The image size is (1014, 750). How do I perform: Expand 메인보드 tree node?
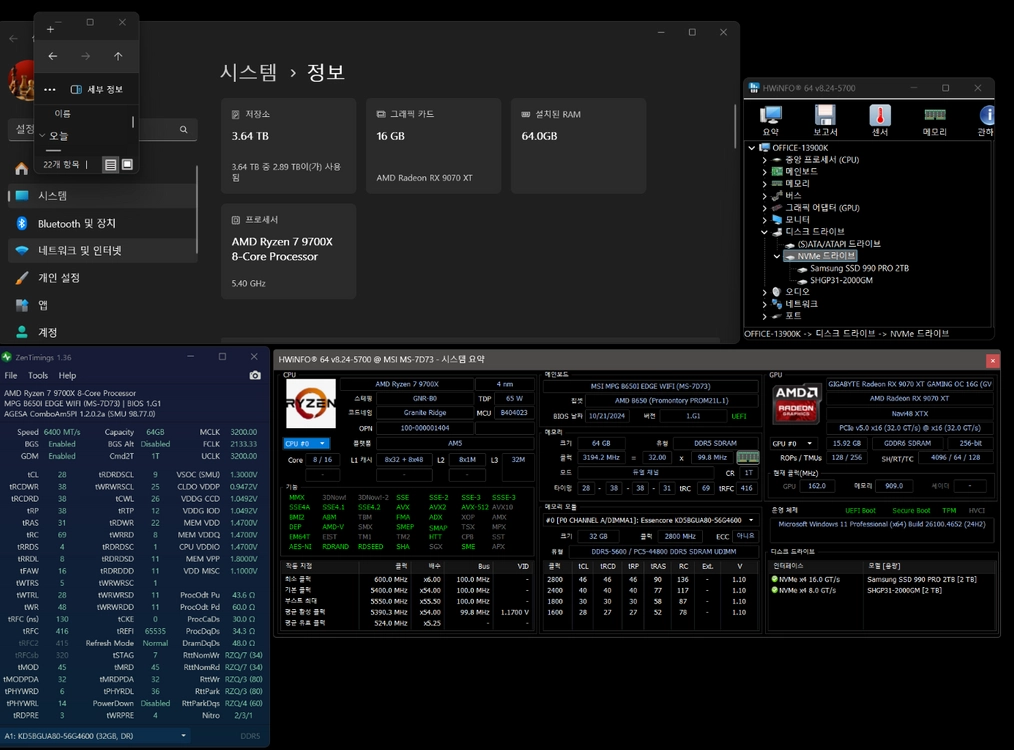tap(764, 171)
